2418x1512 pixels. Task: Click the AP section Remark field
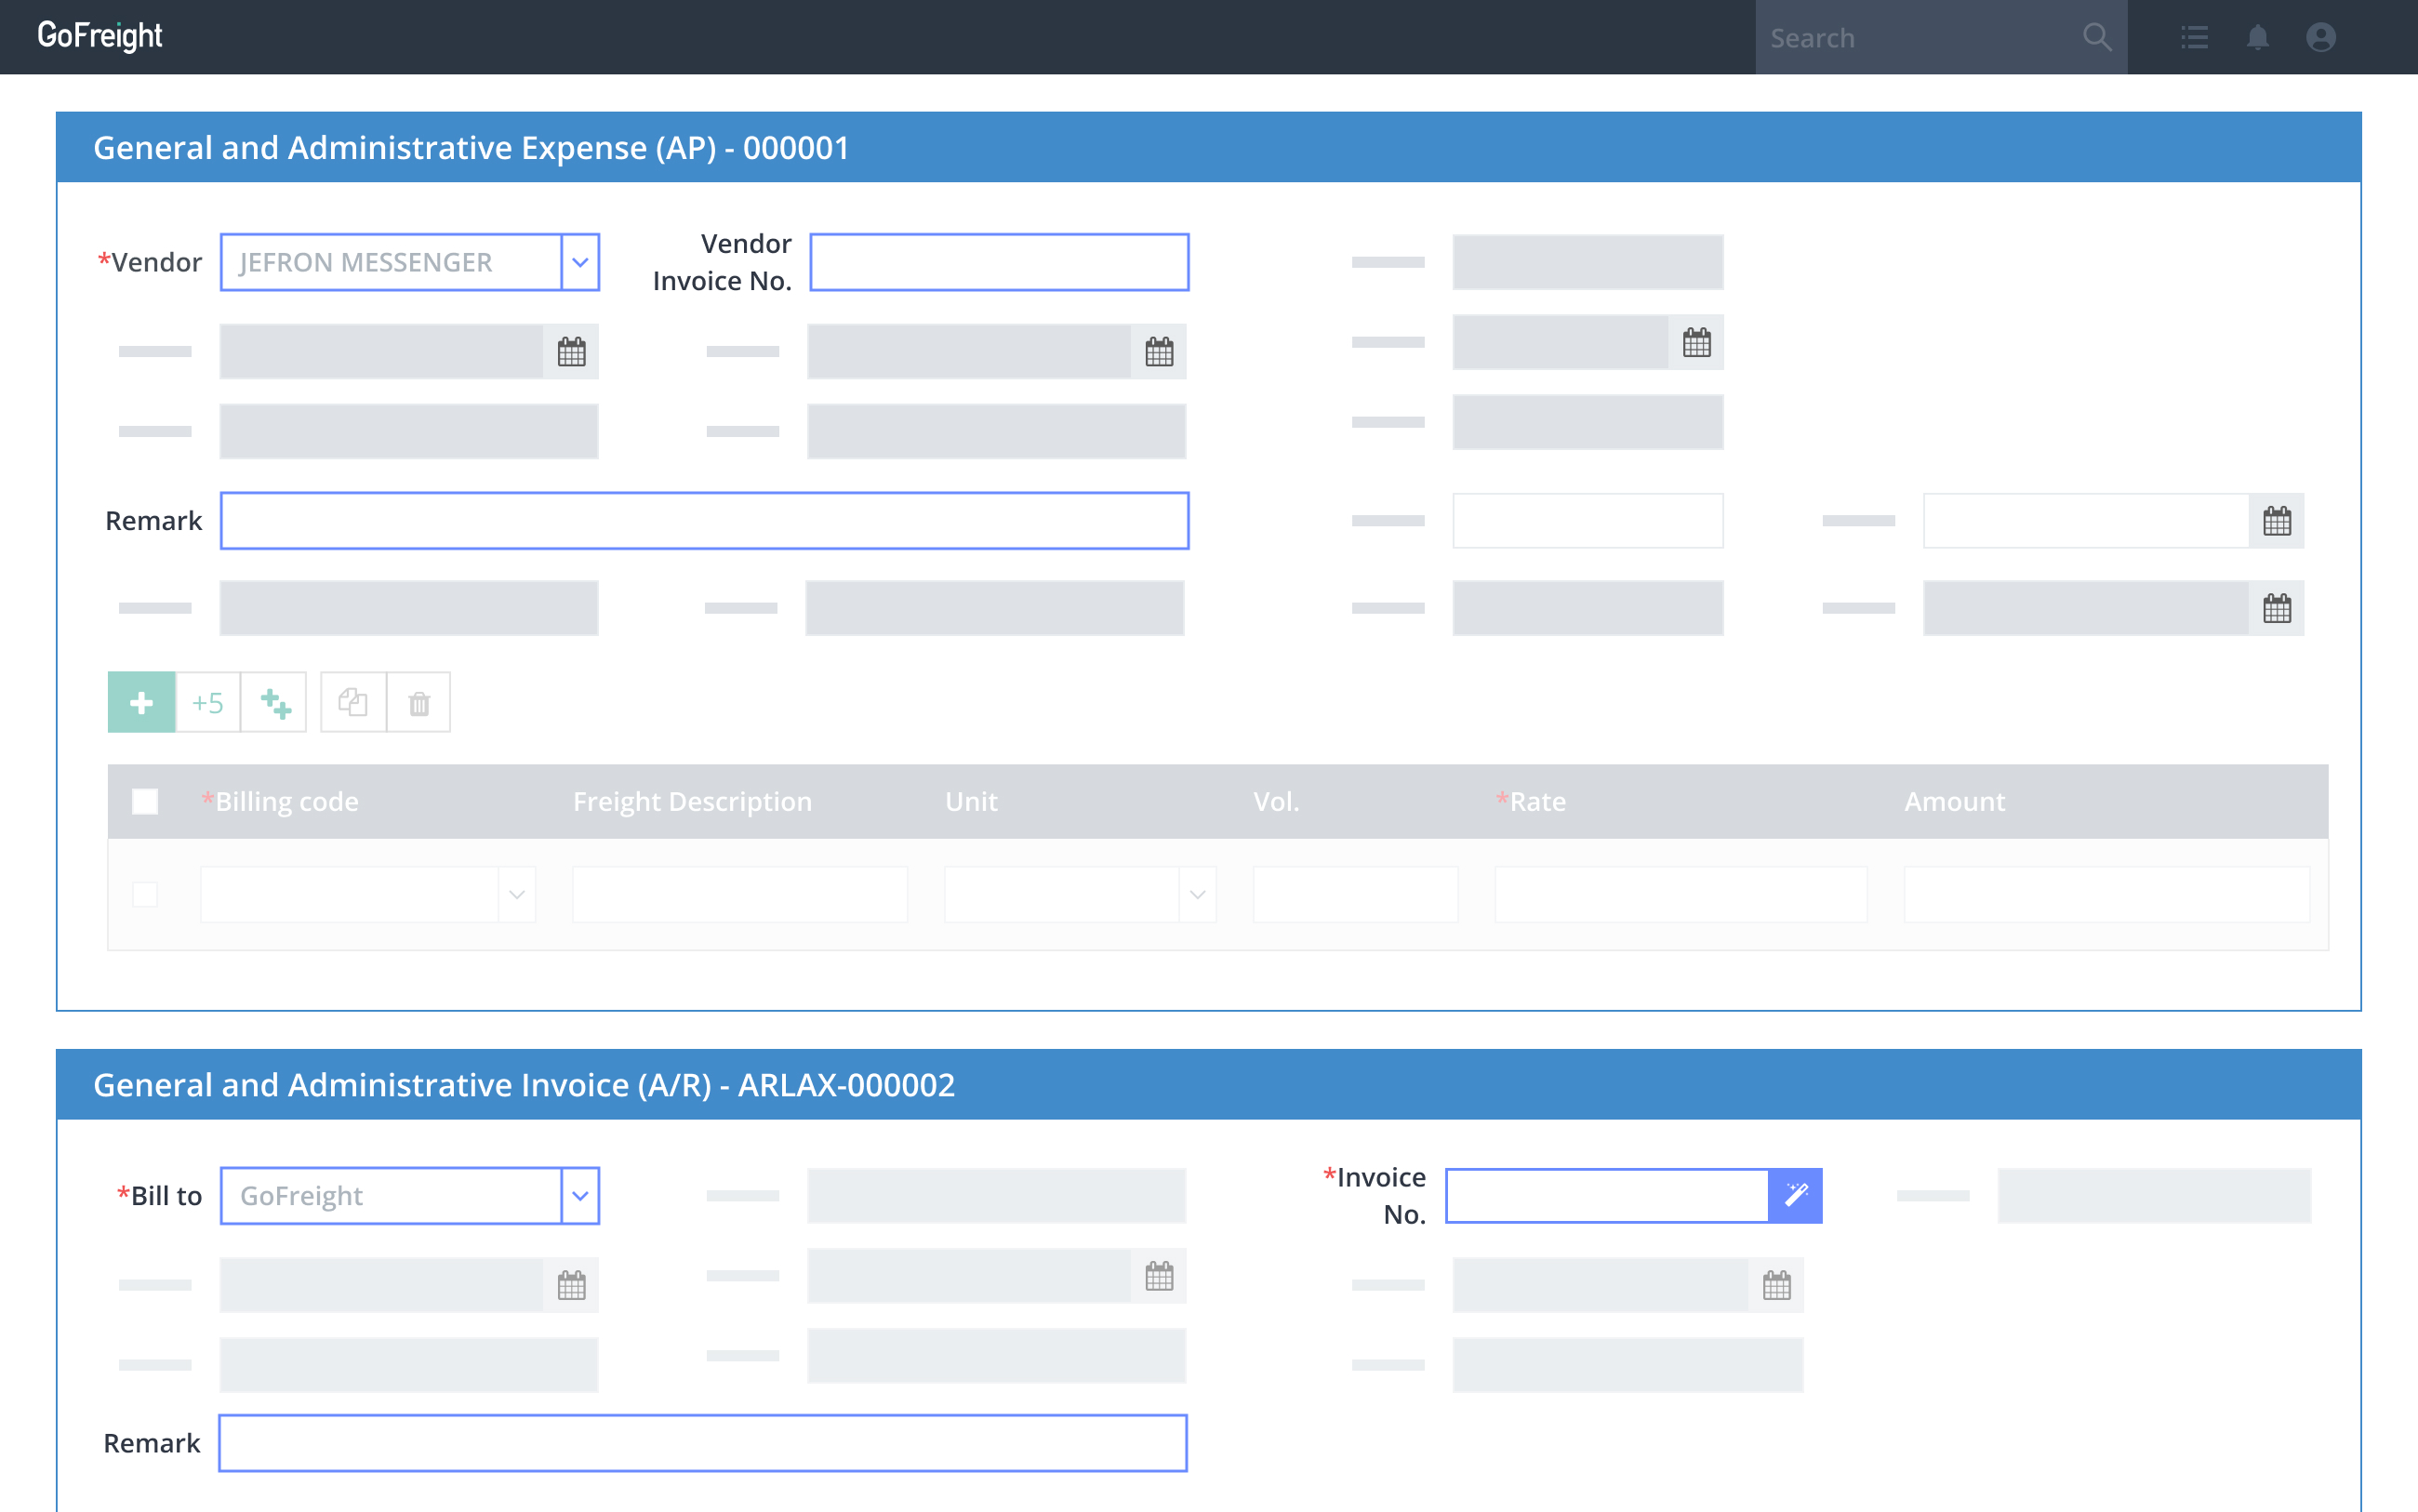click(x=704, y=520)
